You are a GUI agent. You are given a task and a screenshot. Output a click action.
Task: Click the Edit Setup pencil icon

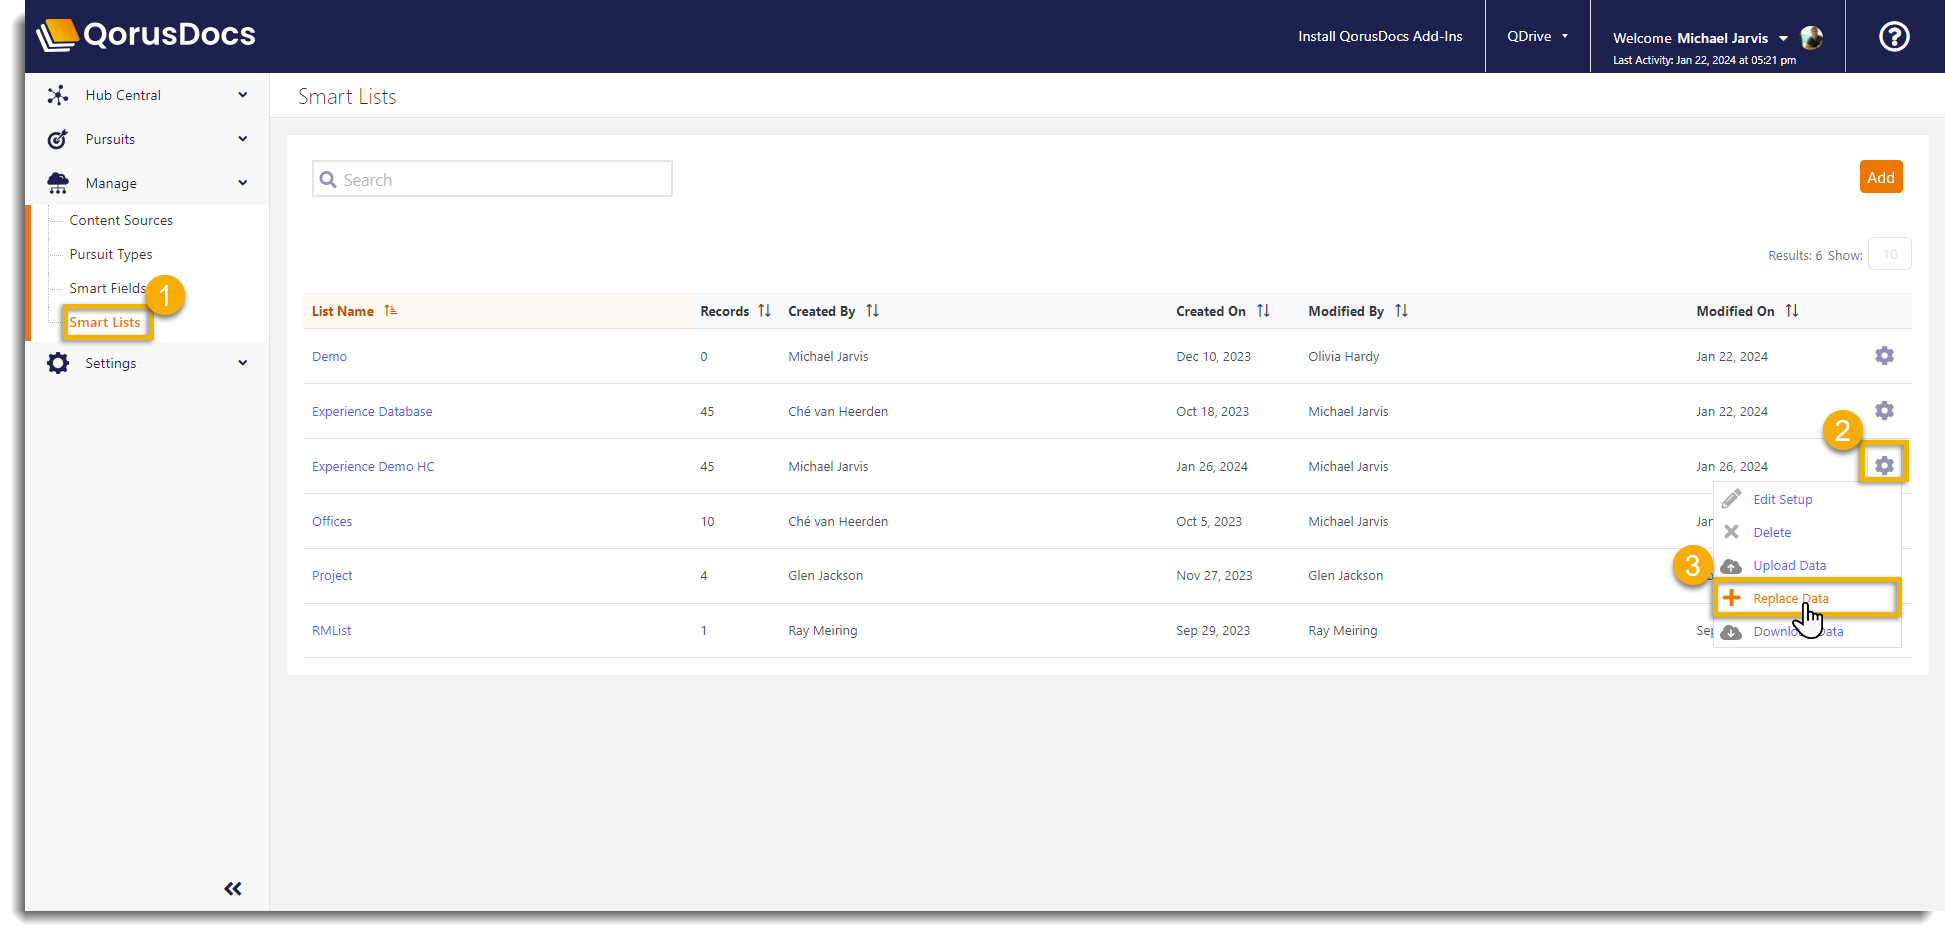1732,498
